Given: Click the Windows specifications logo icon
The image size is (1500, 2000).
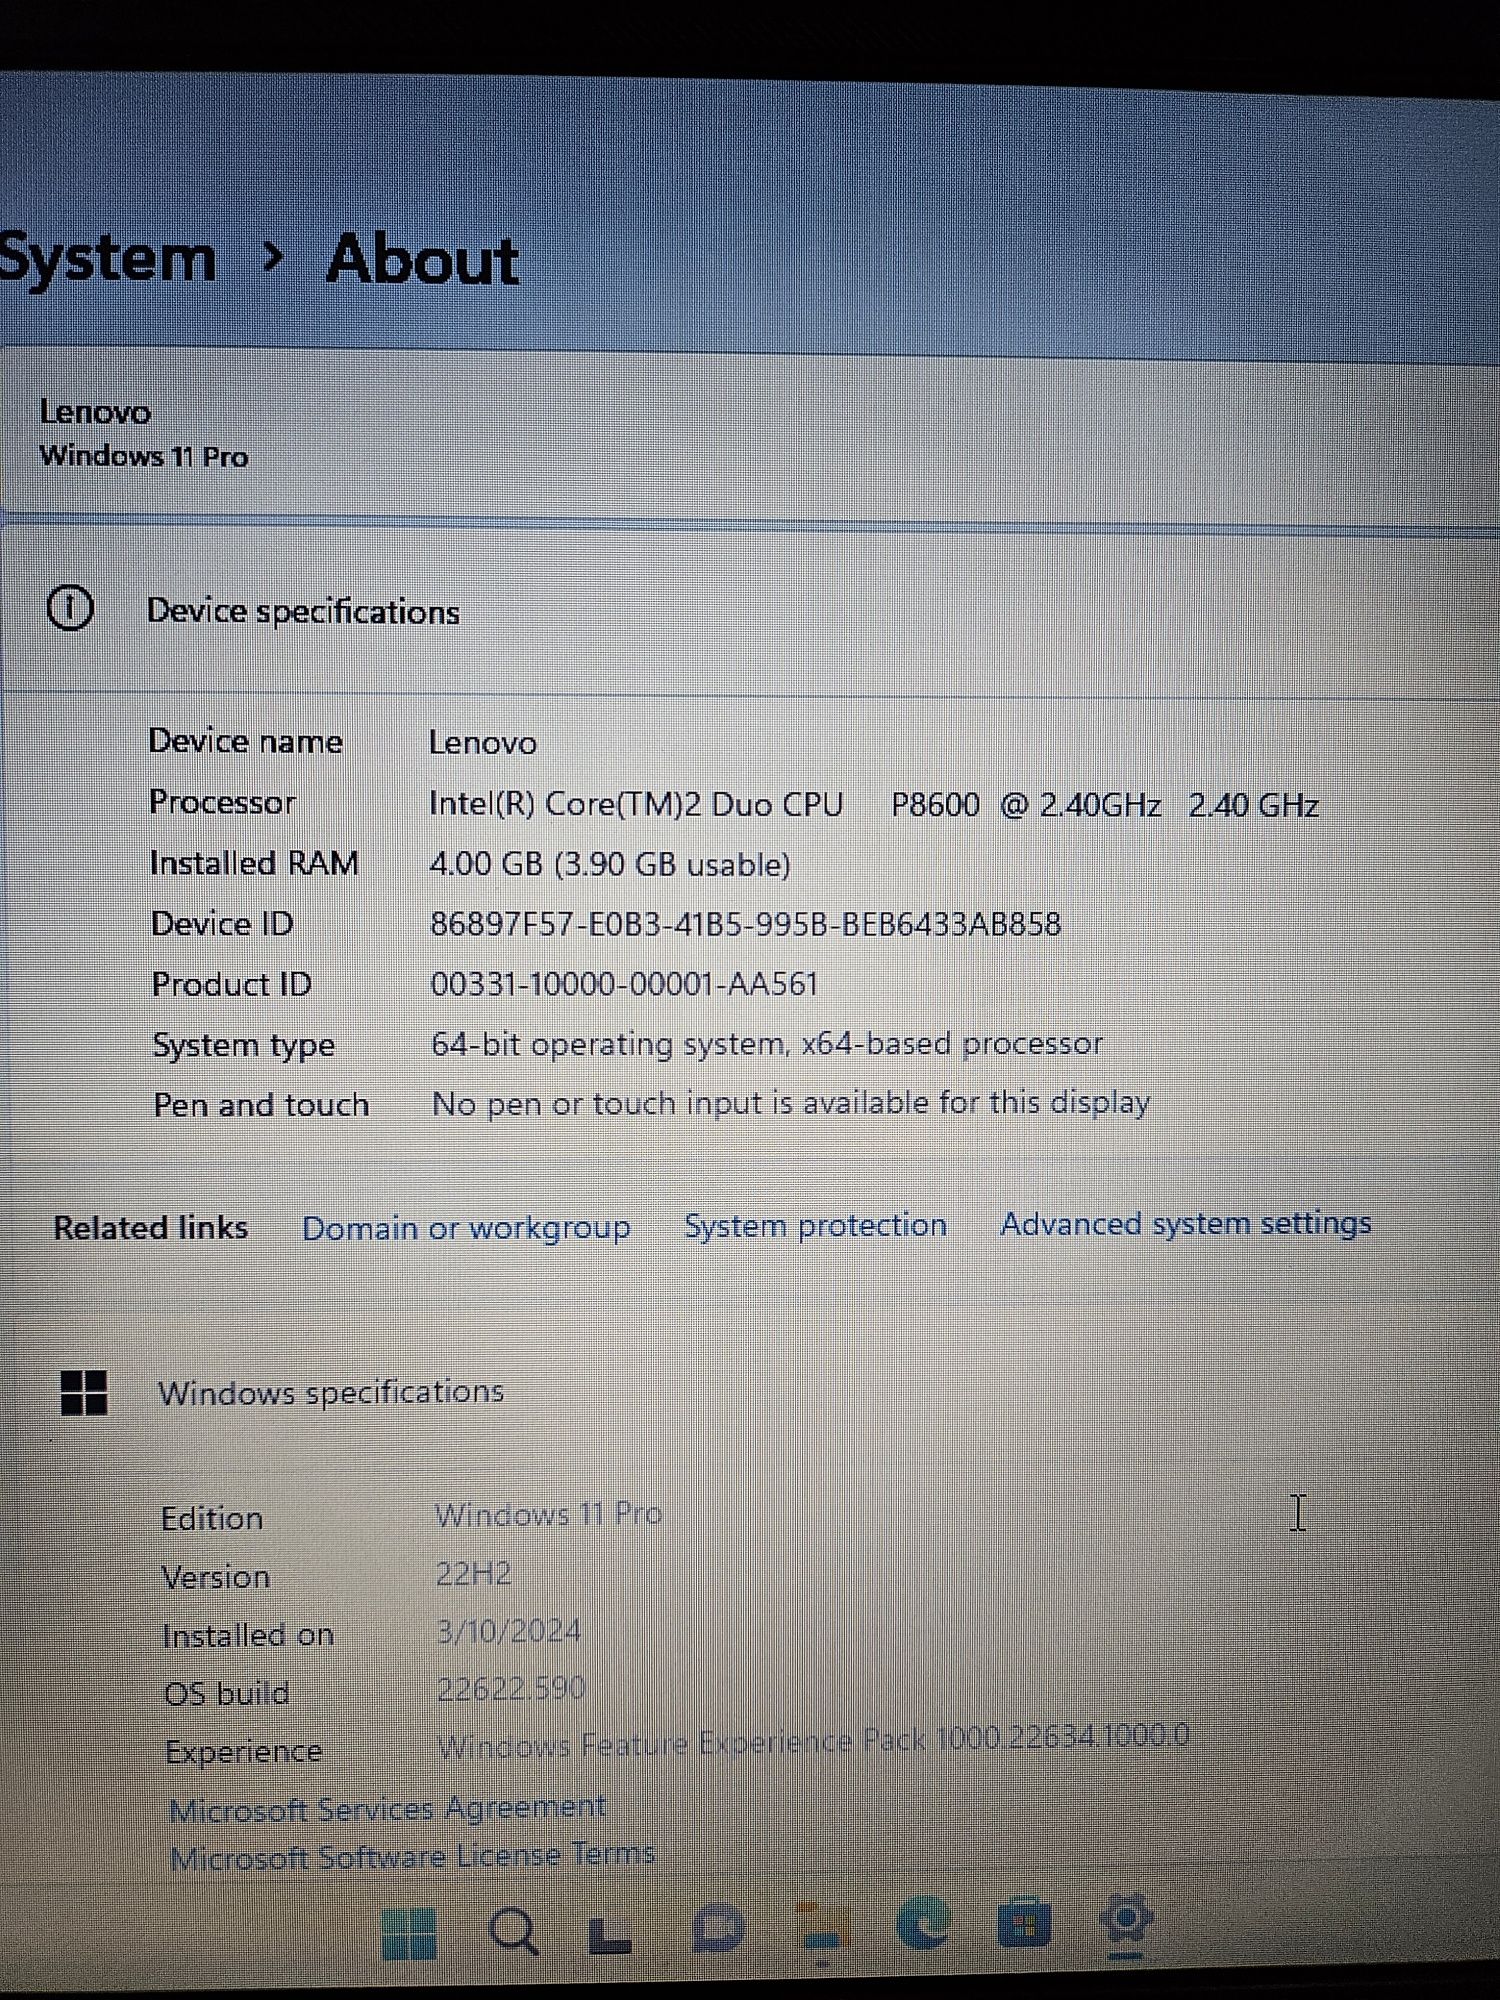Looking at the screenshot, I should pos(84,1393).
